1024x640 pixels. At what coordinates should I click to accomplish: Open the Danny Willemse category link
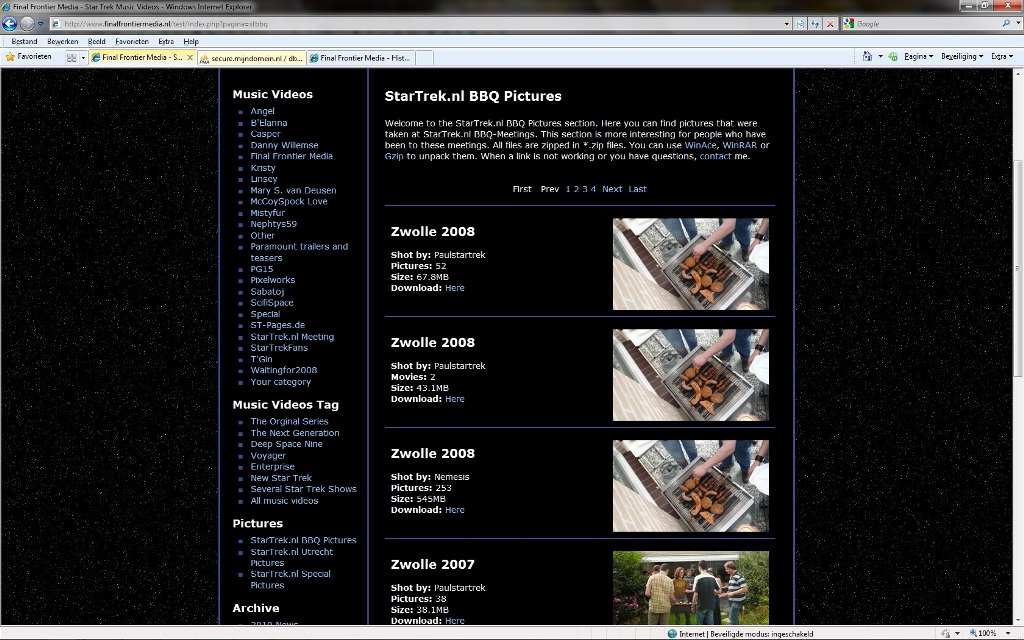pyautogui.click(x=284, y=145)
